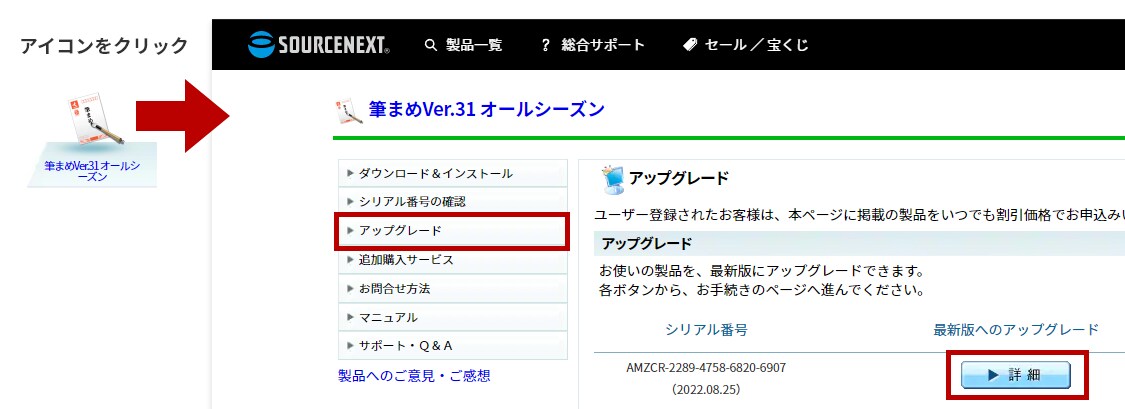Click the question mark icon beside 総合サポート
This screenshot has height=409, width=1125.
pos(545,45)
